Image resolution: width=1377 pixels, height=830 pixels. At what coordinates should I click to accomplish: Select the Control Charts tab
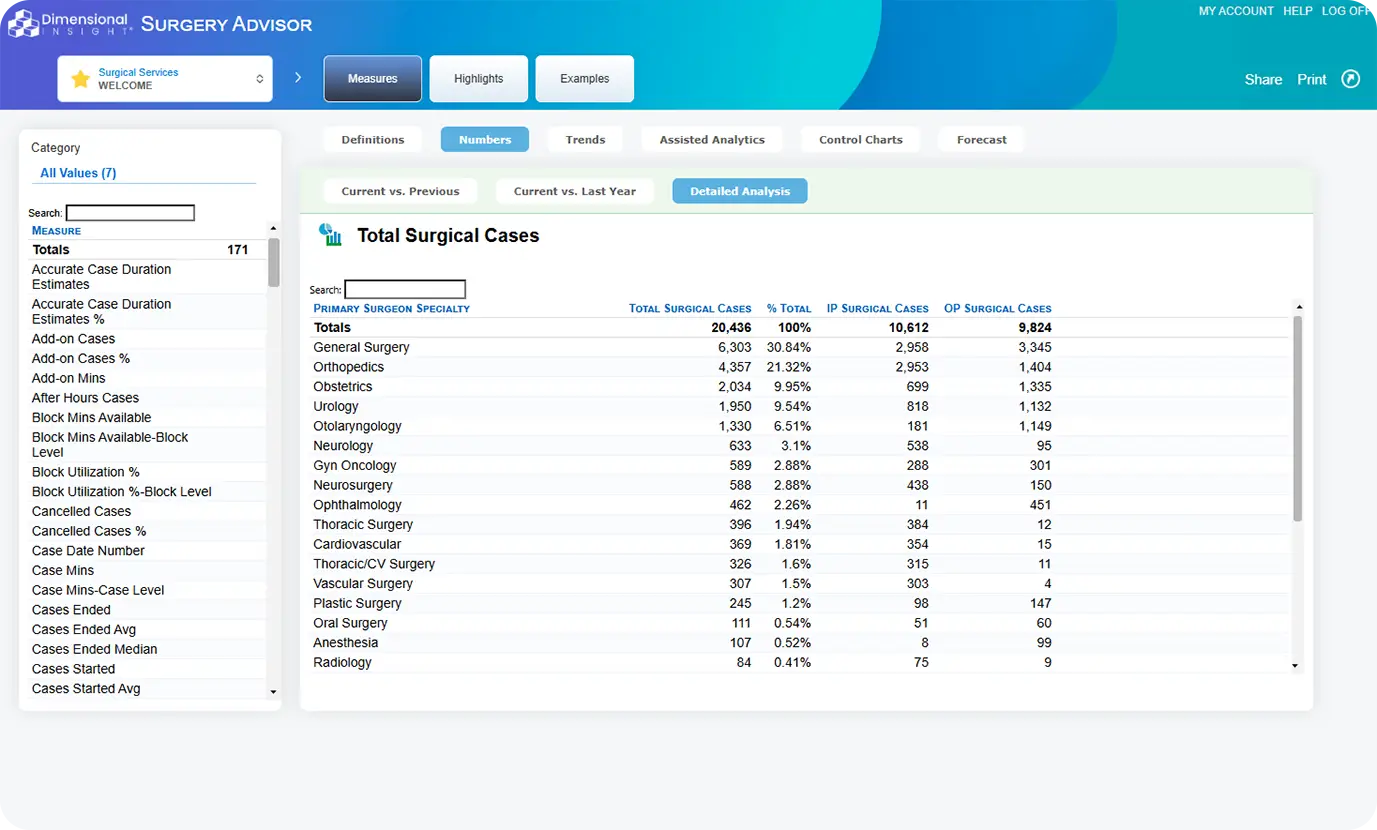[x=860, y=140]
